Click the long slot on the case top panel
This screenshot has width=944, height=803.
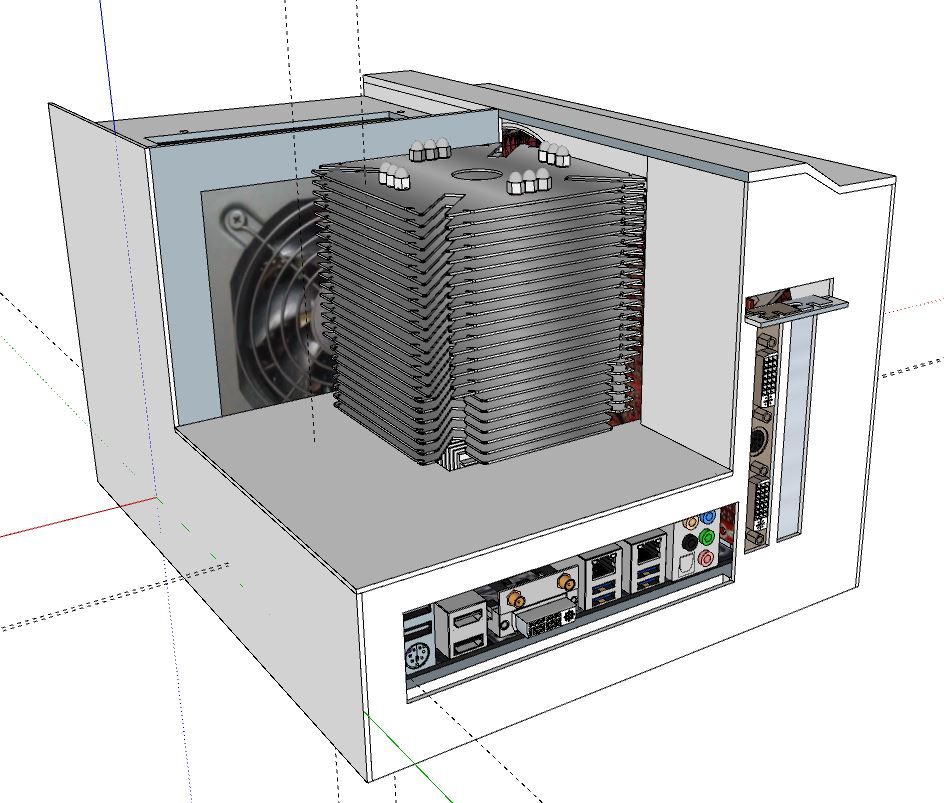coord(274,128)
